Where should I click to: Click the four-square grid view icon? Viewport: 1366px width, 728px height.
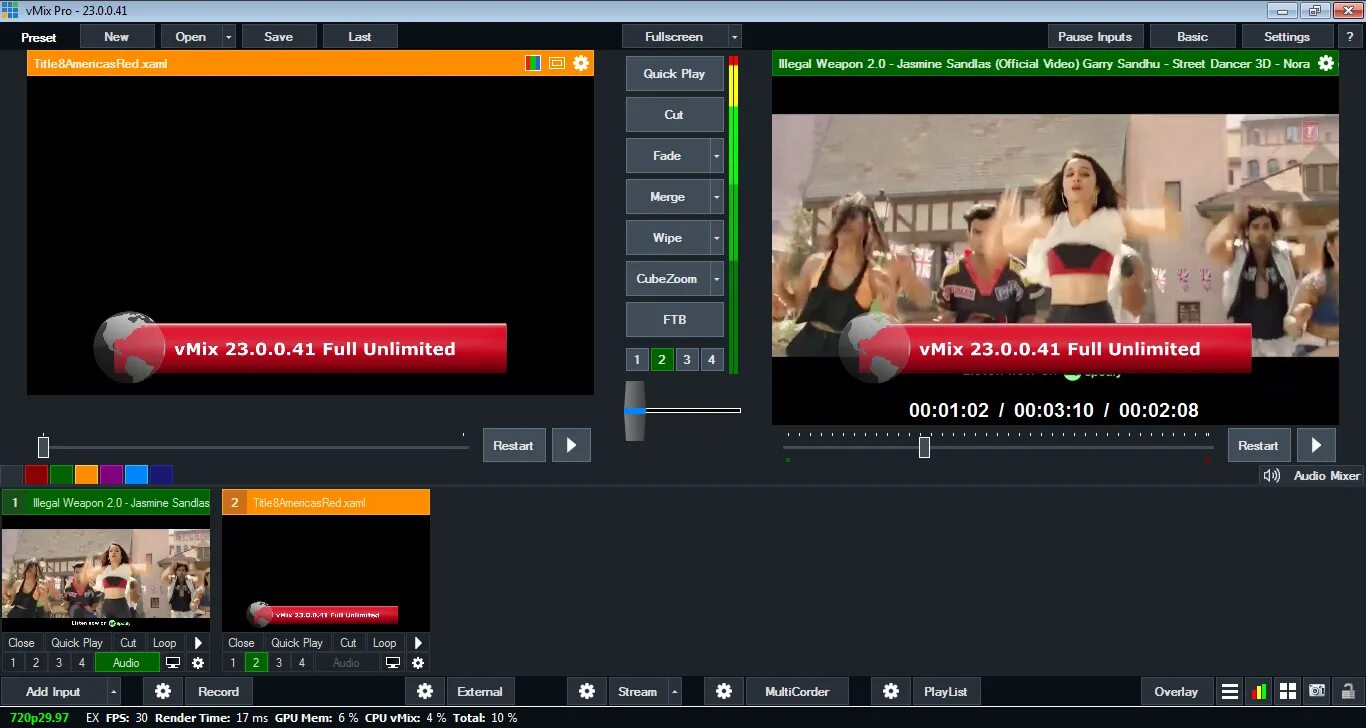[x=1288, y=691]
